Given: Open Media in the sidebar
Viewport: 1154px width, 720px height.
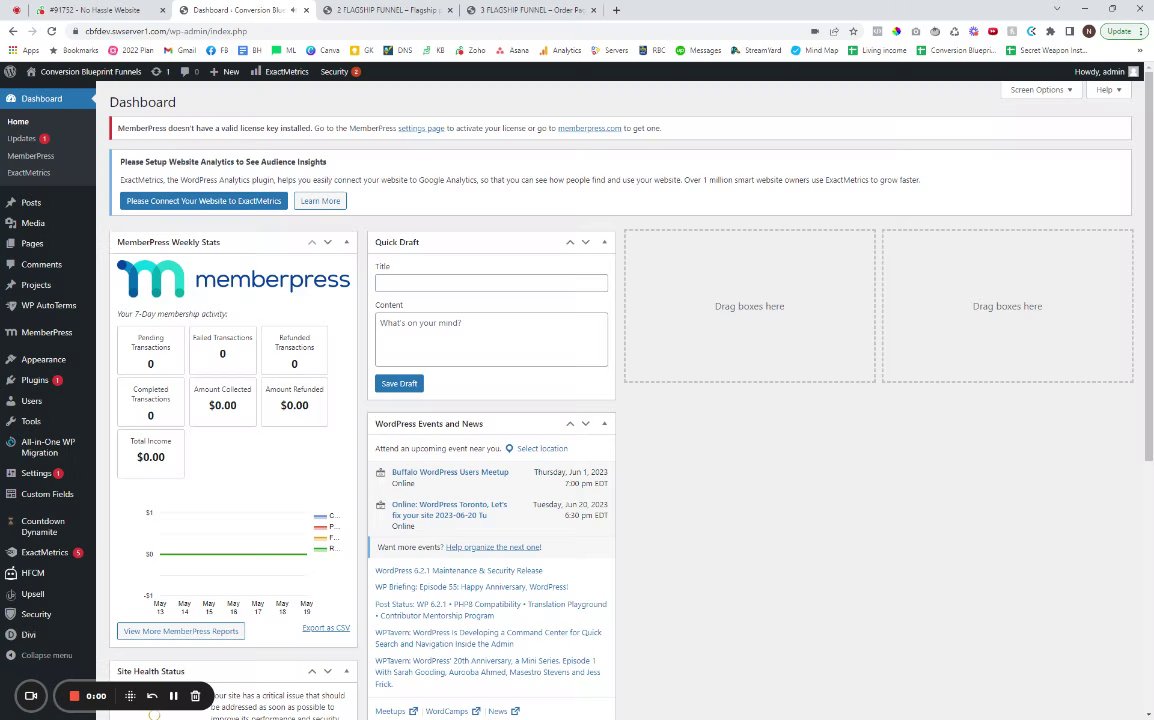Looking at the screenshot, I should [32, 223].
